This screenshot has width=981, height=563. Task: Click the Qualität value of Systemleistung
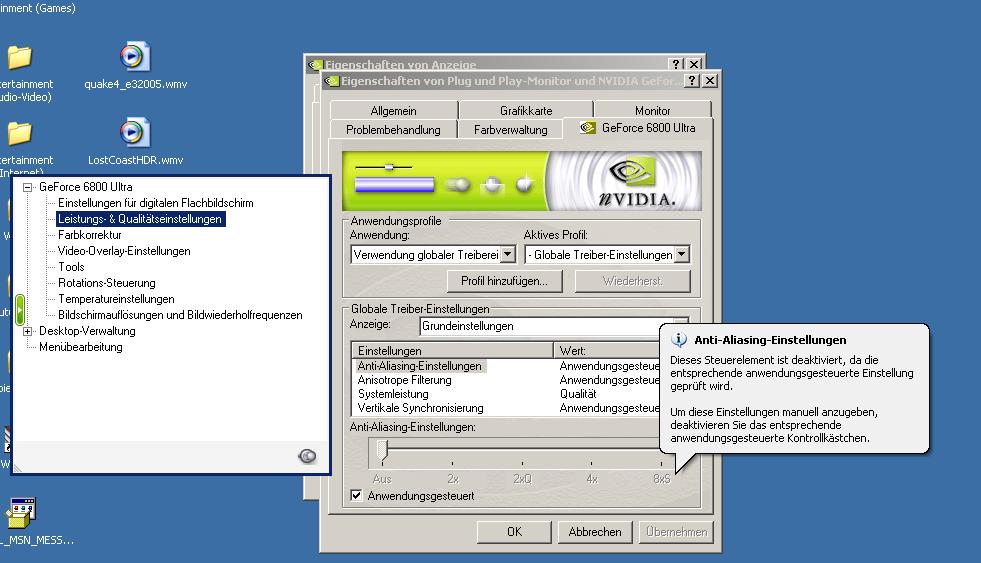click(578, 394)
